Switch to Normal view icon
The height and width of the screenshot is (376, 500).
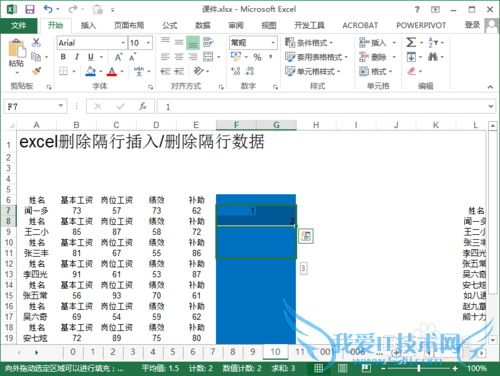318,368
